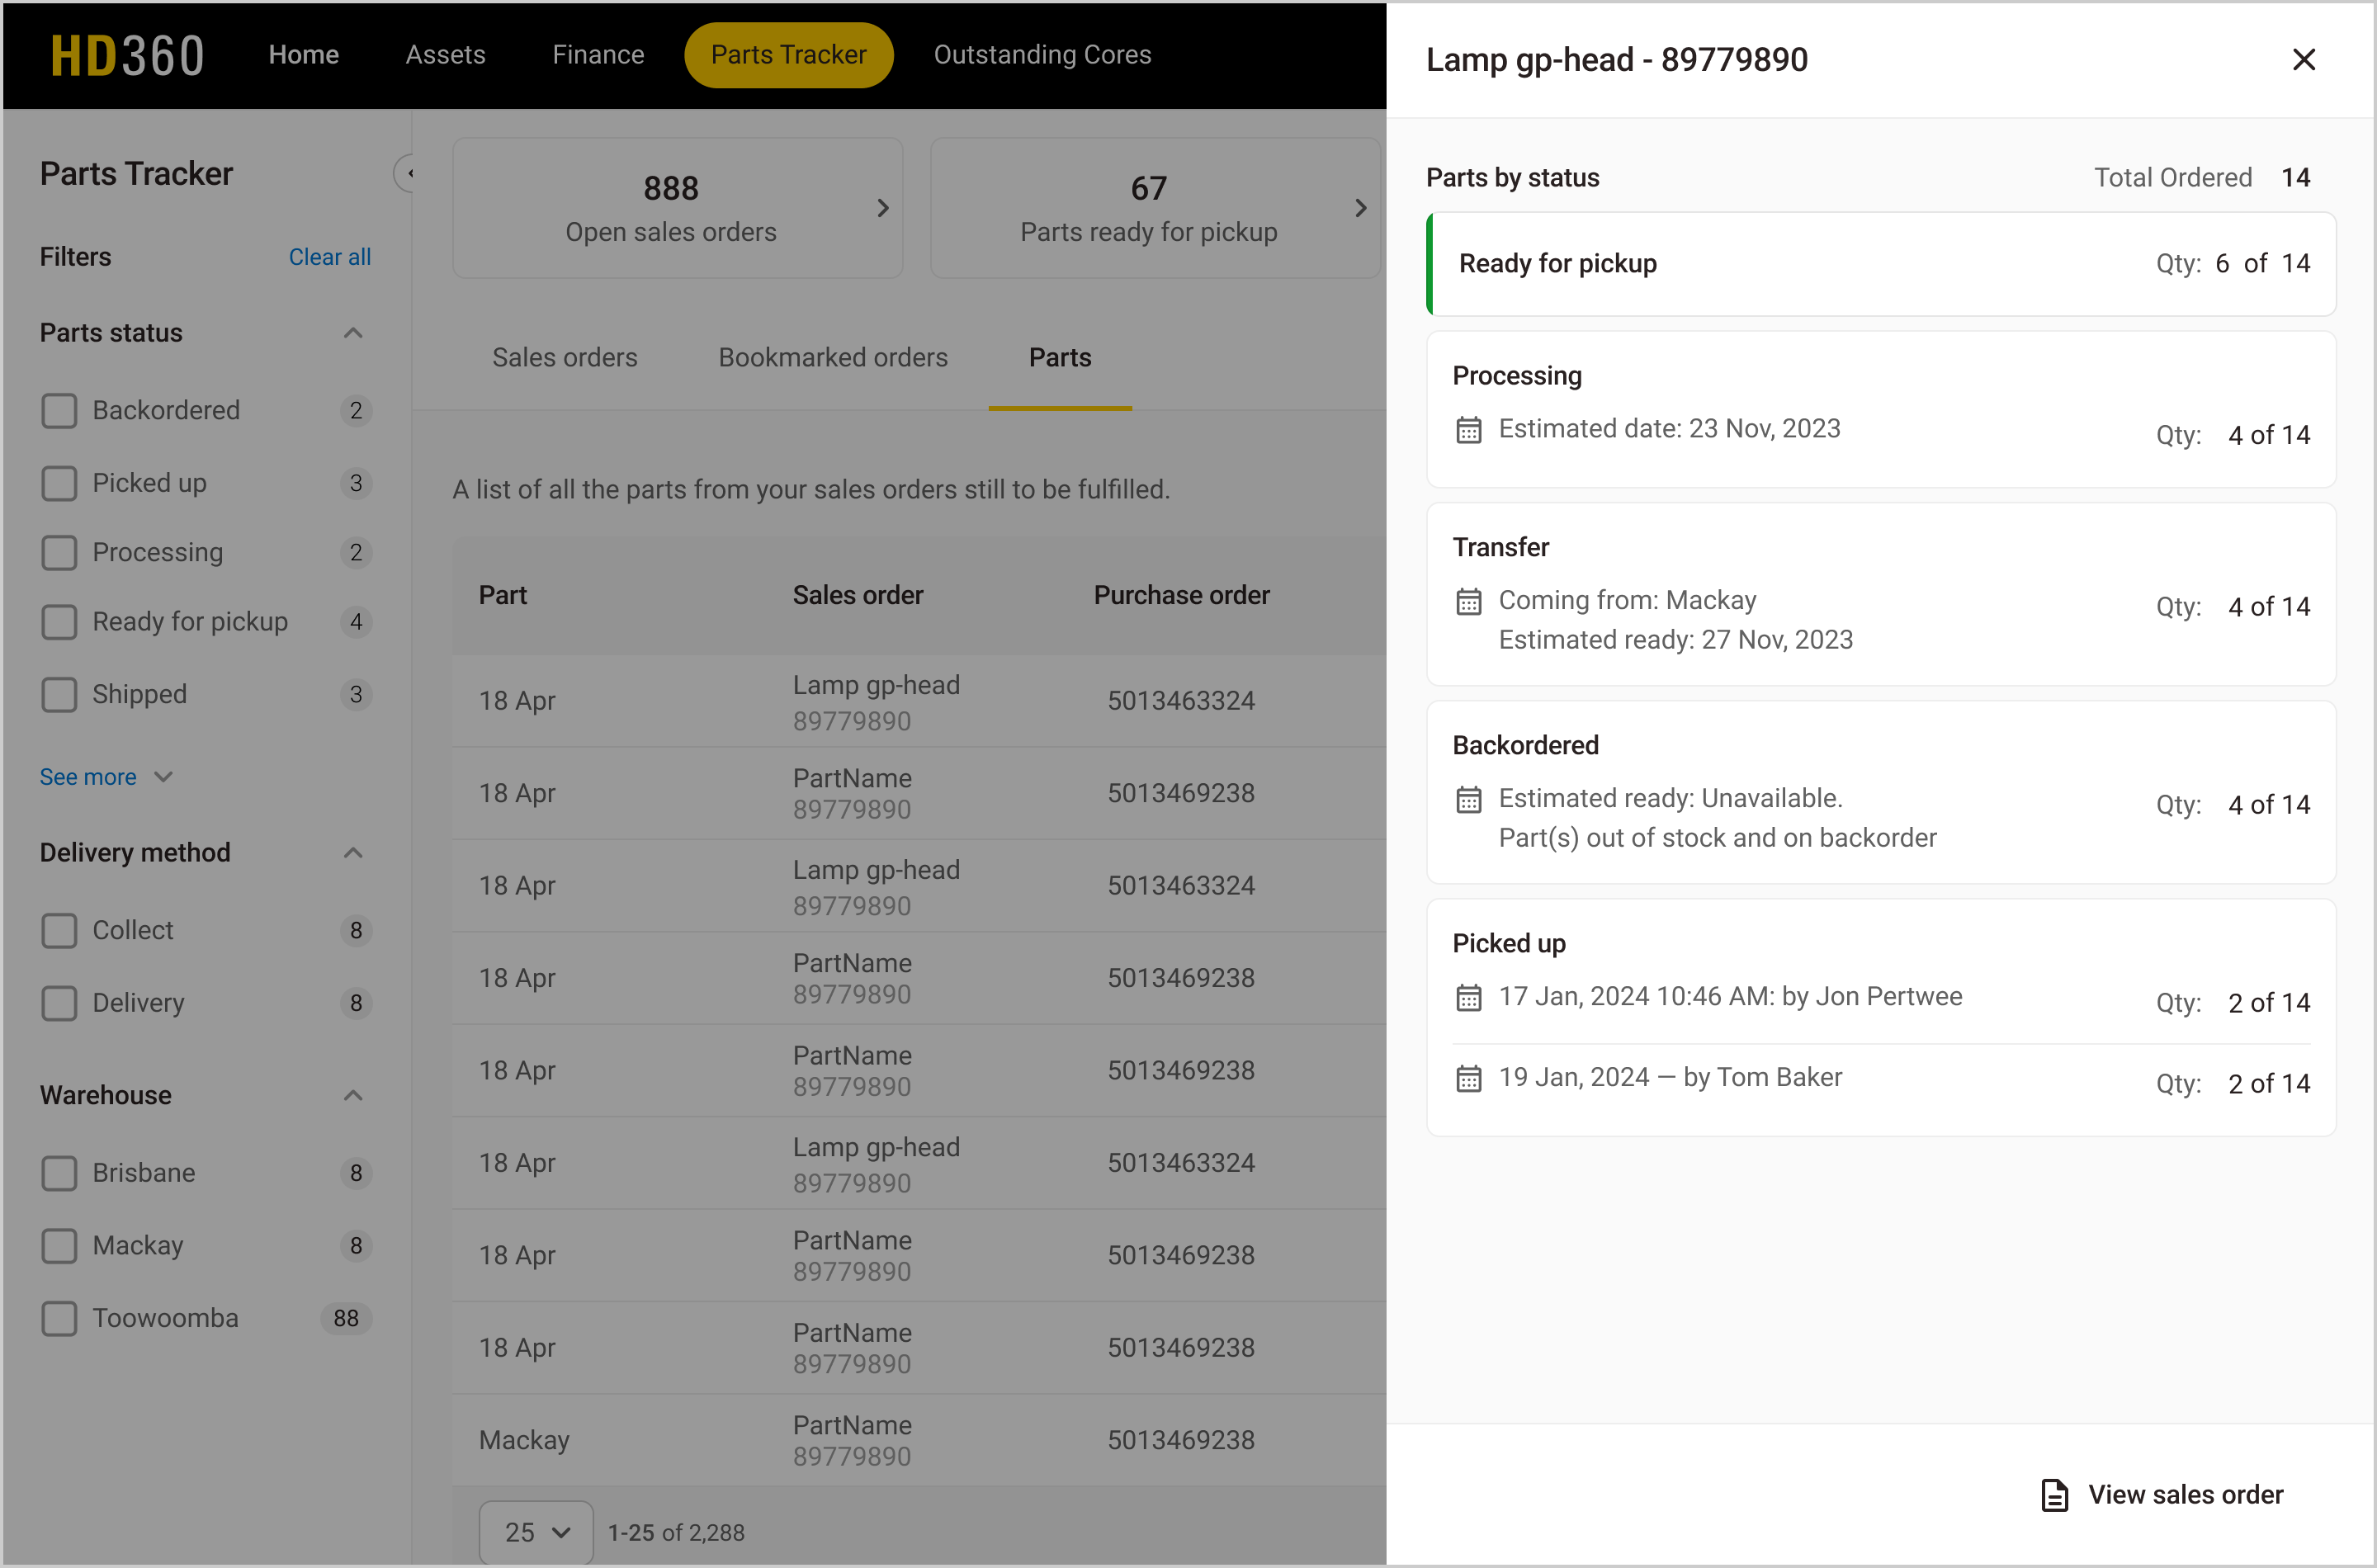Click calendar icon in the Backordered card
The width and height of the screenshot is (2377, 1568).
(x=1468, y=799)
